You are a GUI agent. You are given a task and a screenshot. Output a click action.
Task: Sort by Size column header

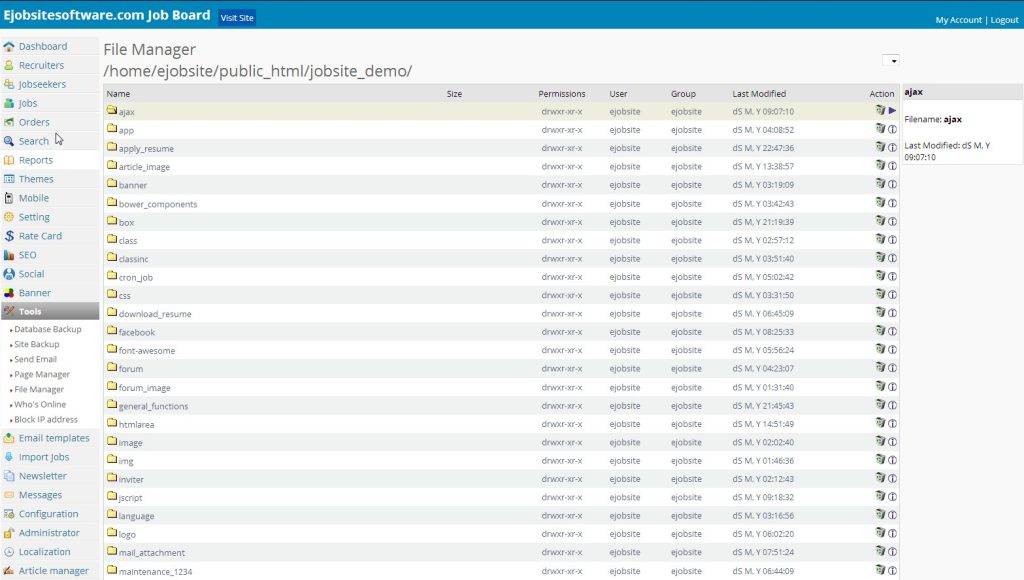coord(454,93)
